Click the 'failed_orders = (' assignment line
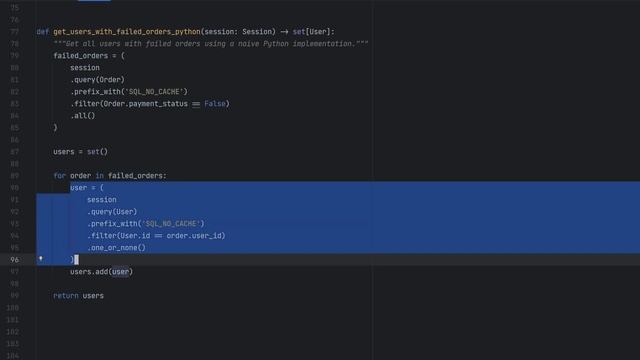The image size is (640, 360). pos(89,56)
